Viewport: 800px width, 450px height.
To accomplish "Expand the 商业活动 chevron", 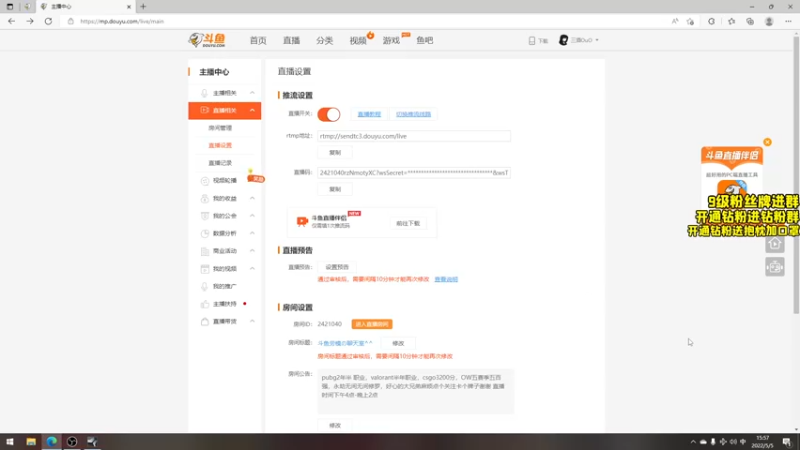I will pyautogui.click(x=252, y=251).
